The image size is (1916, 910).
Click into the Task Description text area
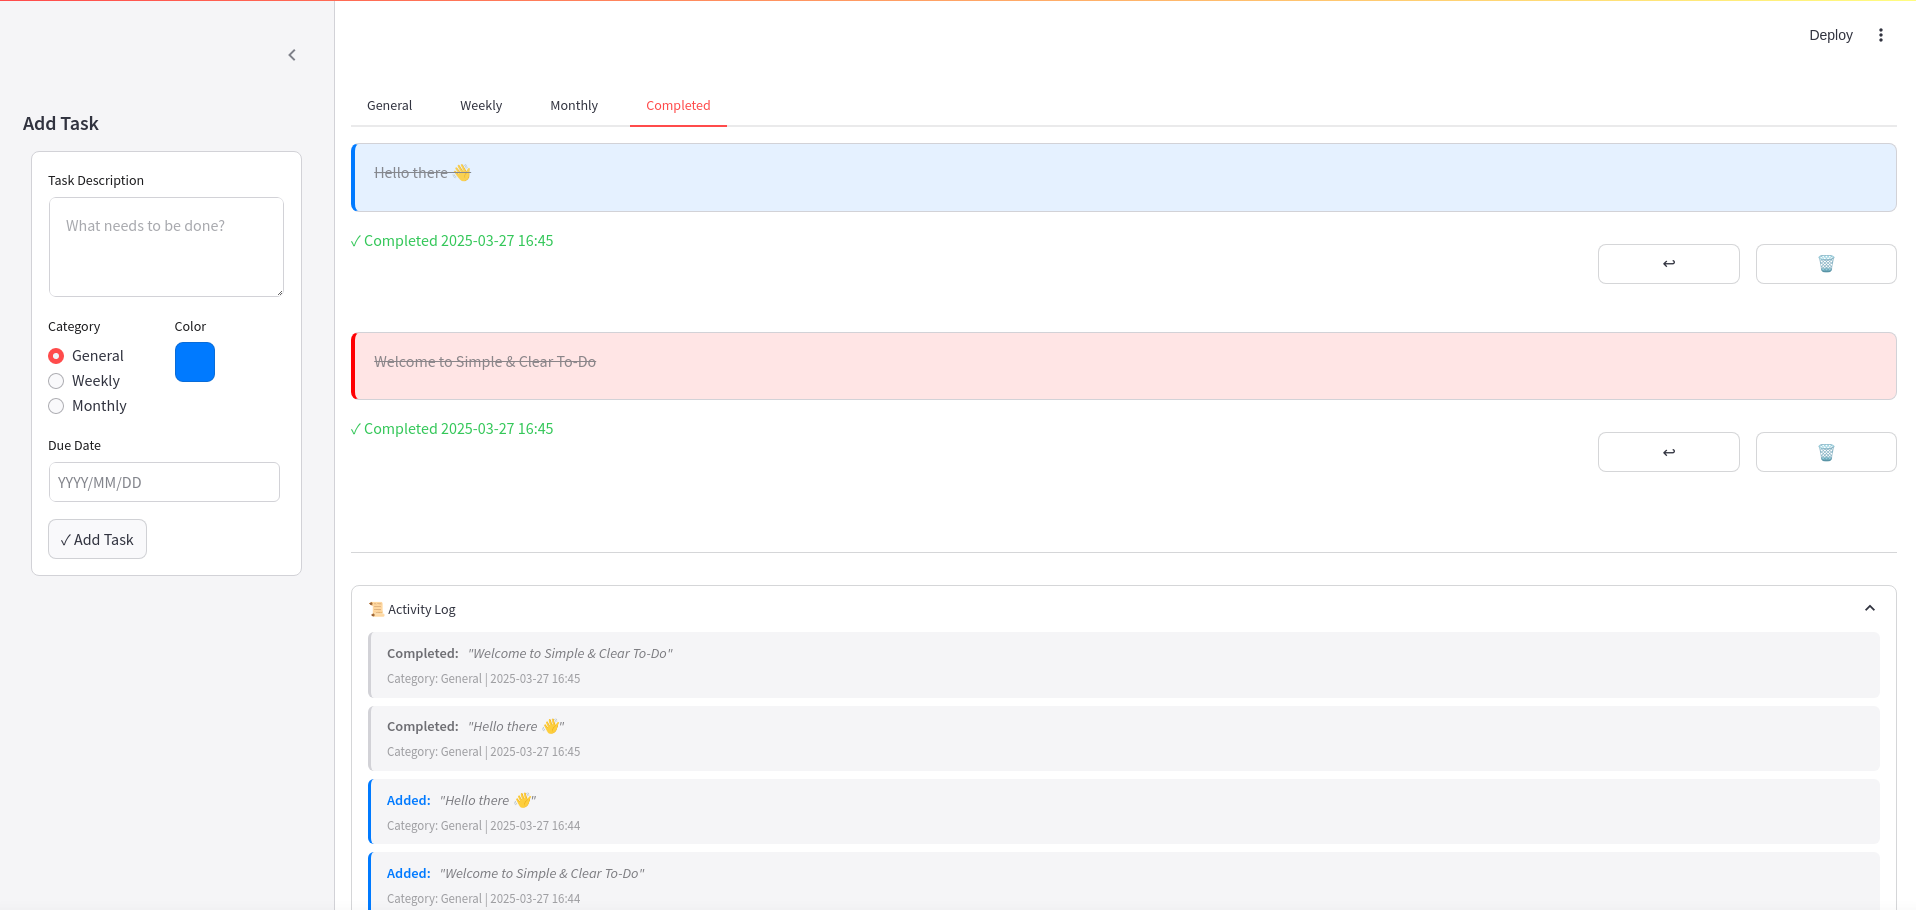pyautogui.click(x=166, y=246)
